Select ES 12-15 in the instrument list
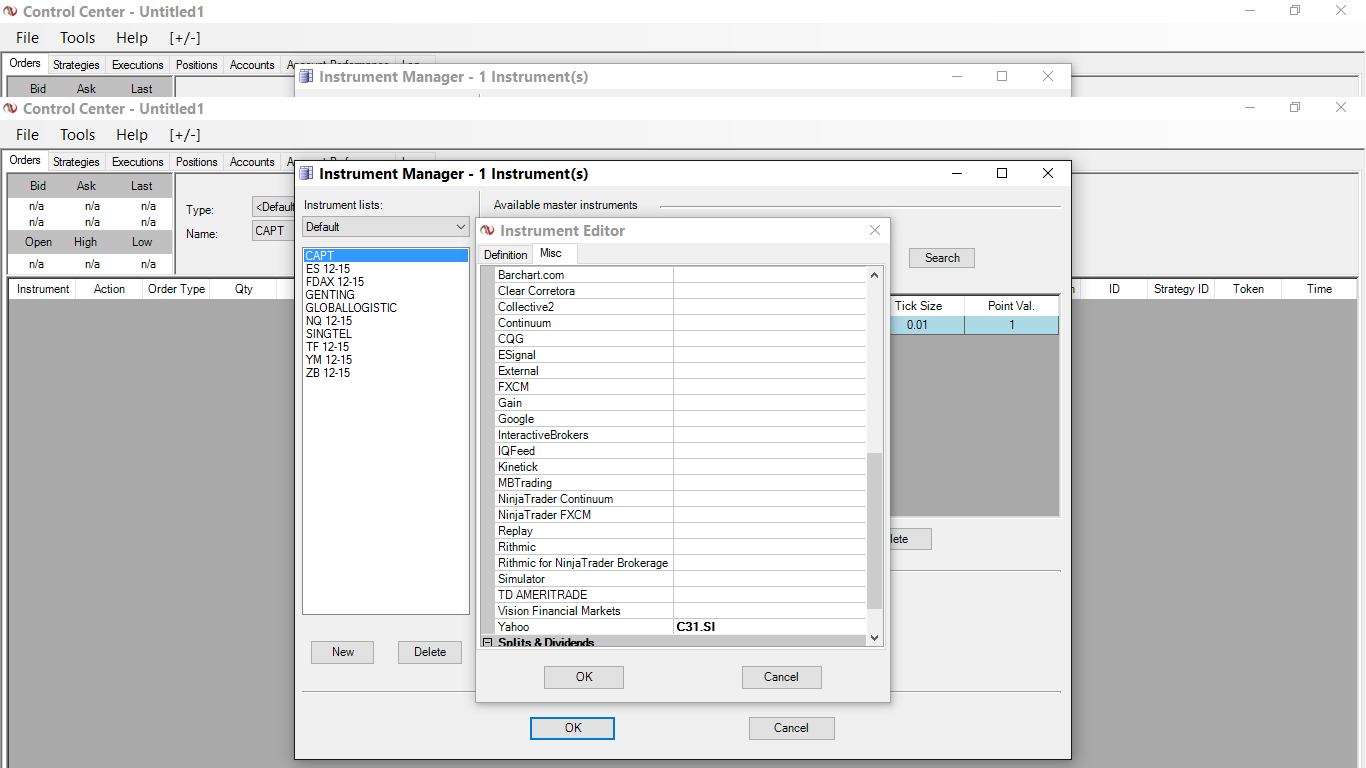1366x768 pixels. (328, 269)
